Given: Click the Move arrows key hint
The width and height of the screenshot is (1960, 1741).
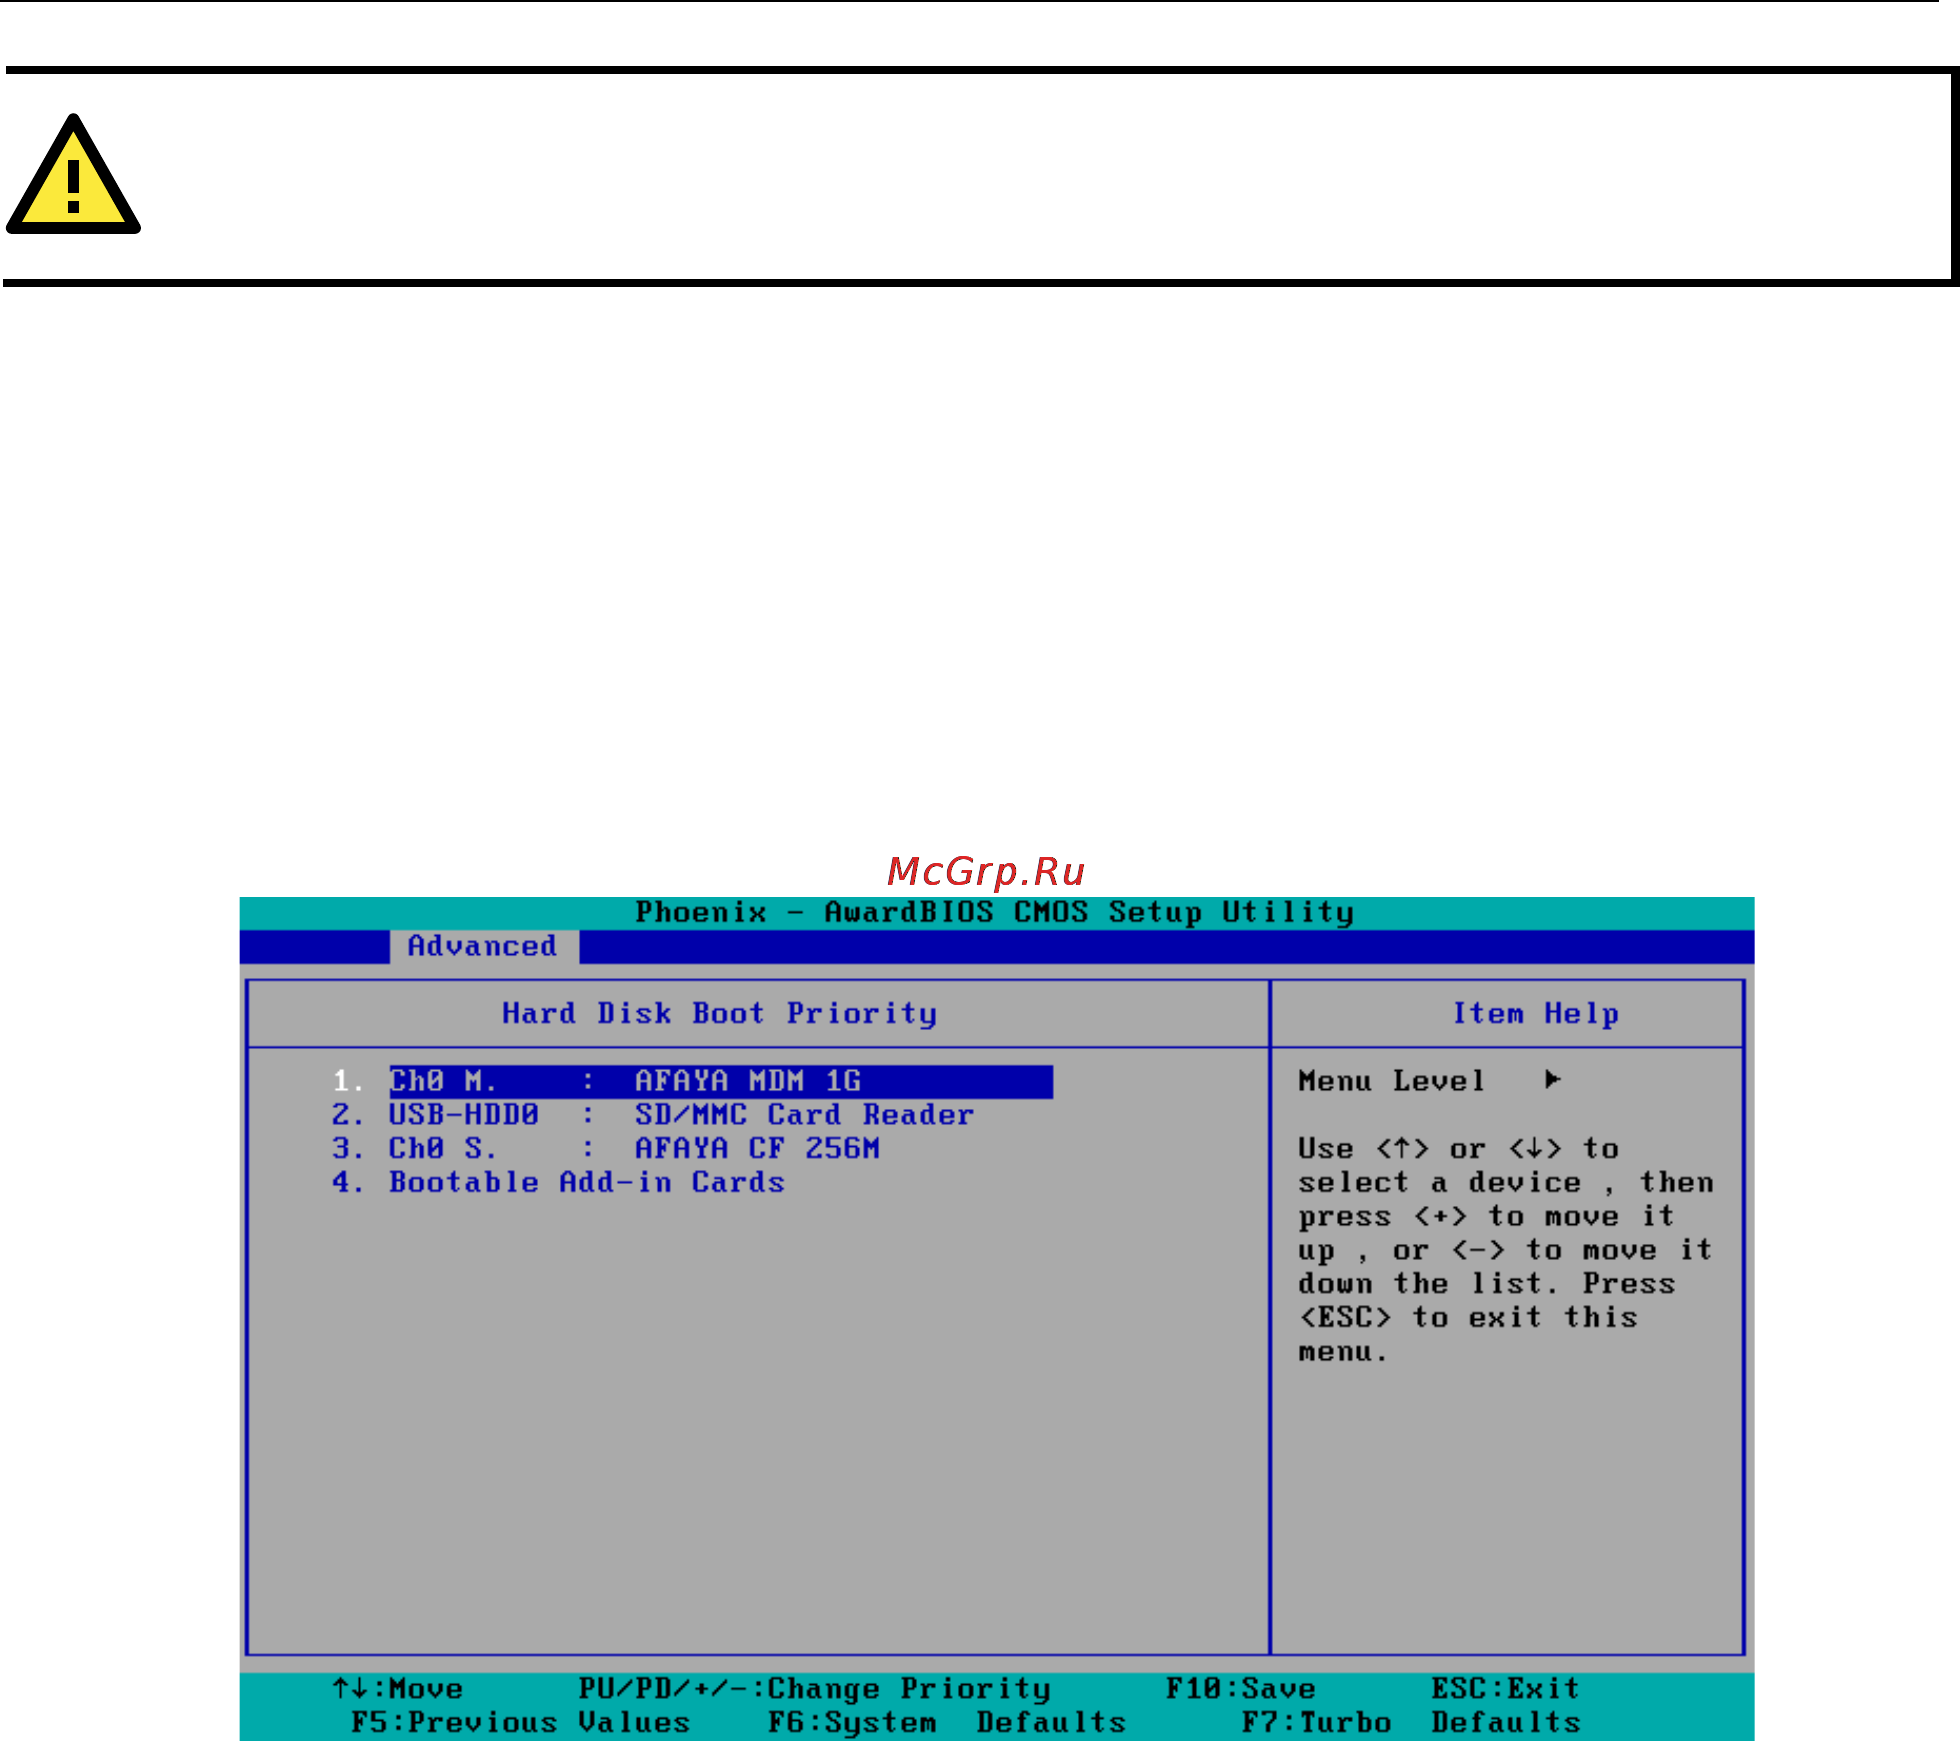Looking at the screenshot, I should click(x=397, y=1689).
